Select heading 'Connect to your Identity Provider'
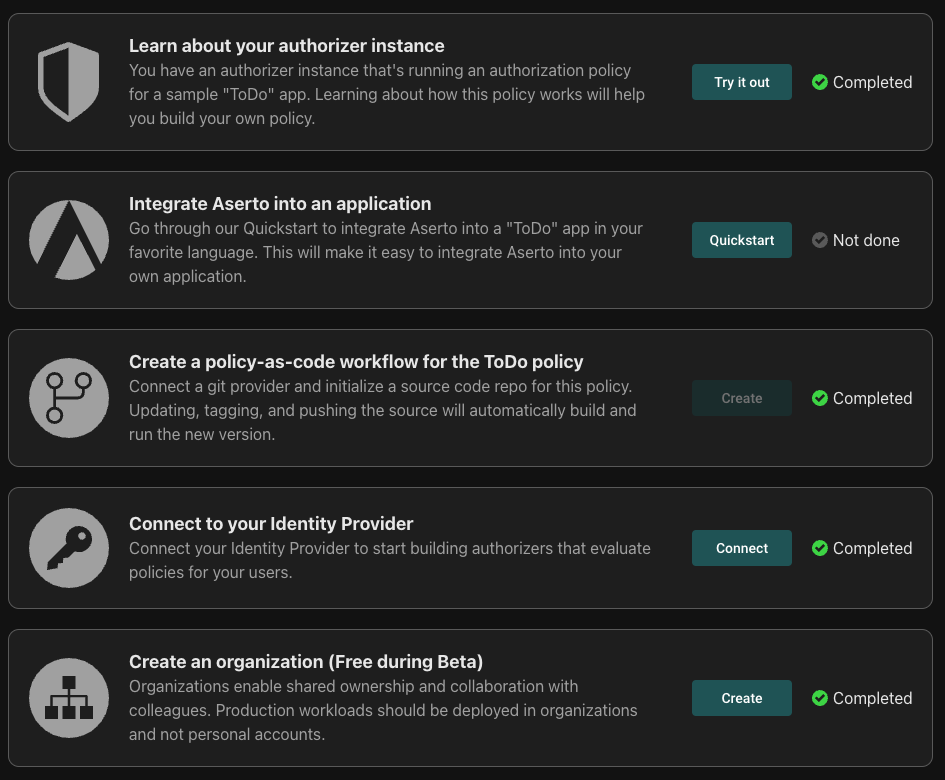The image size is (945, 780). pyautogui.click(x=271, y=524)
